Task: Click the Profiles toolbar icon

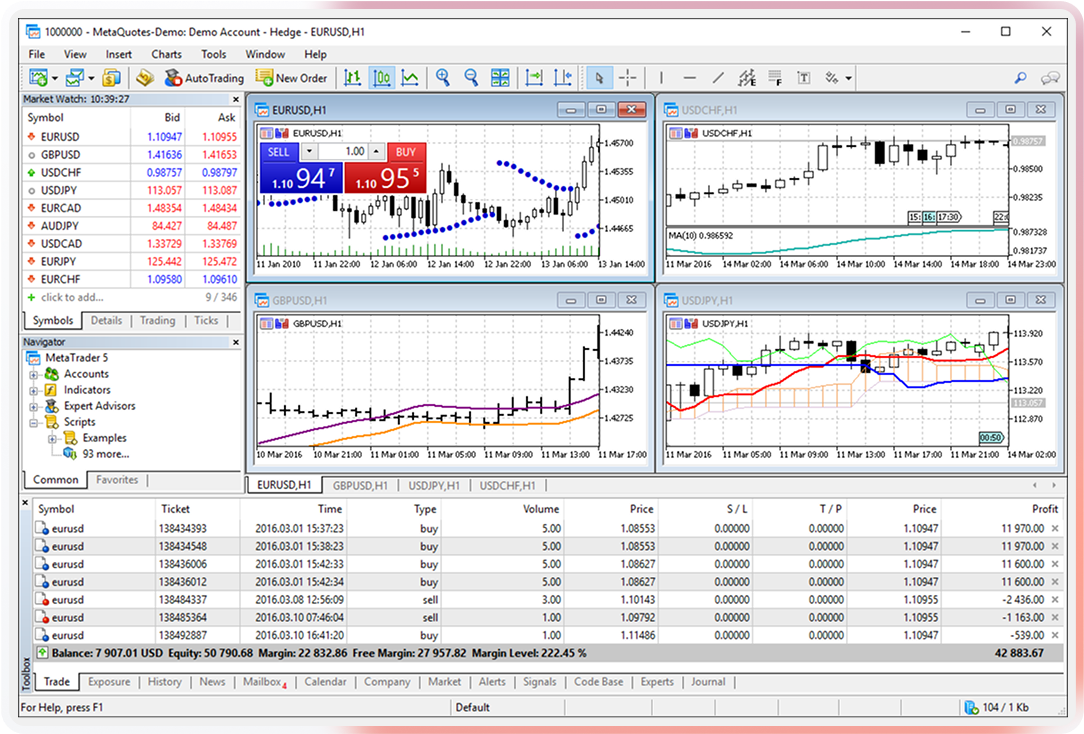Action: click(x=75, y=78)
